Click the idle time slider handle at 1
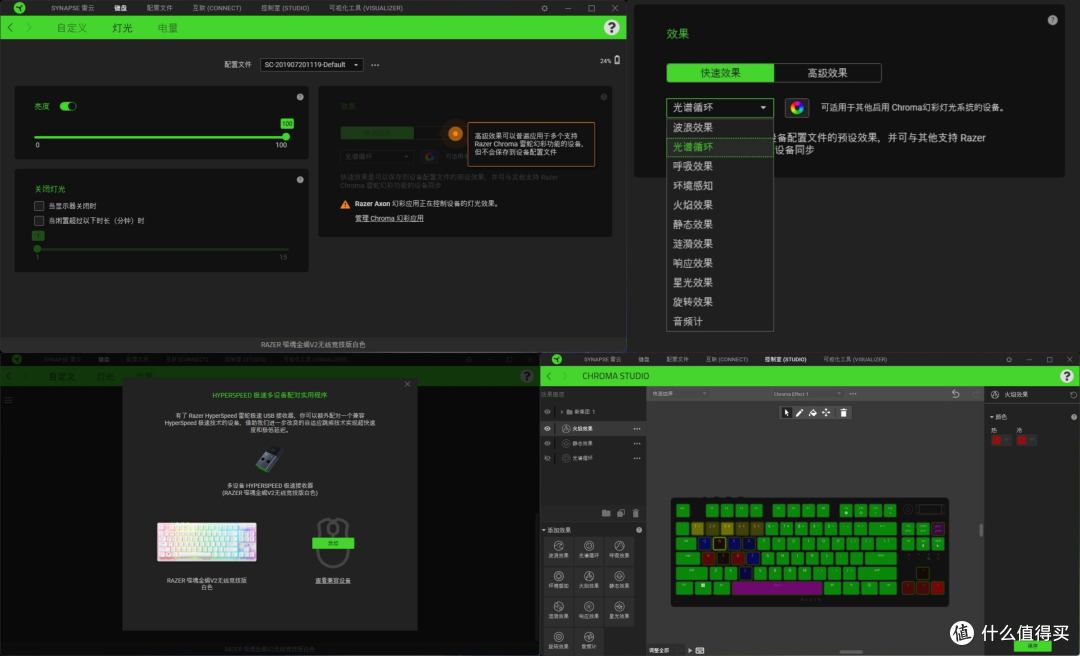 pos(37,249)
